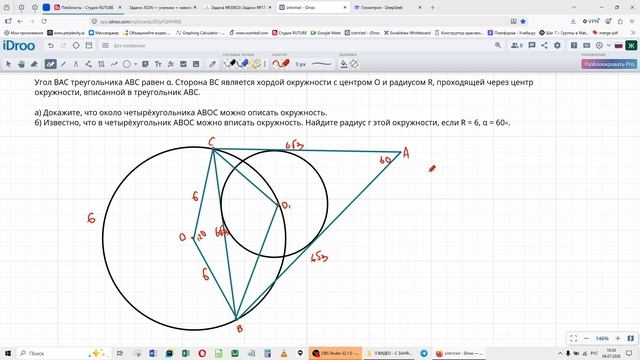Select the no-fill option
Screen dimensions: 640x360
pos(354,64)
